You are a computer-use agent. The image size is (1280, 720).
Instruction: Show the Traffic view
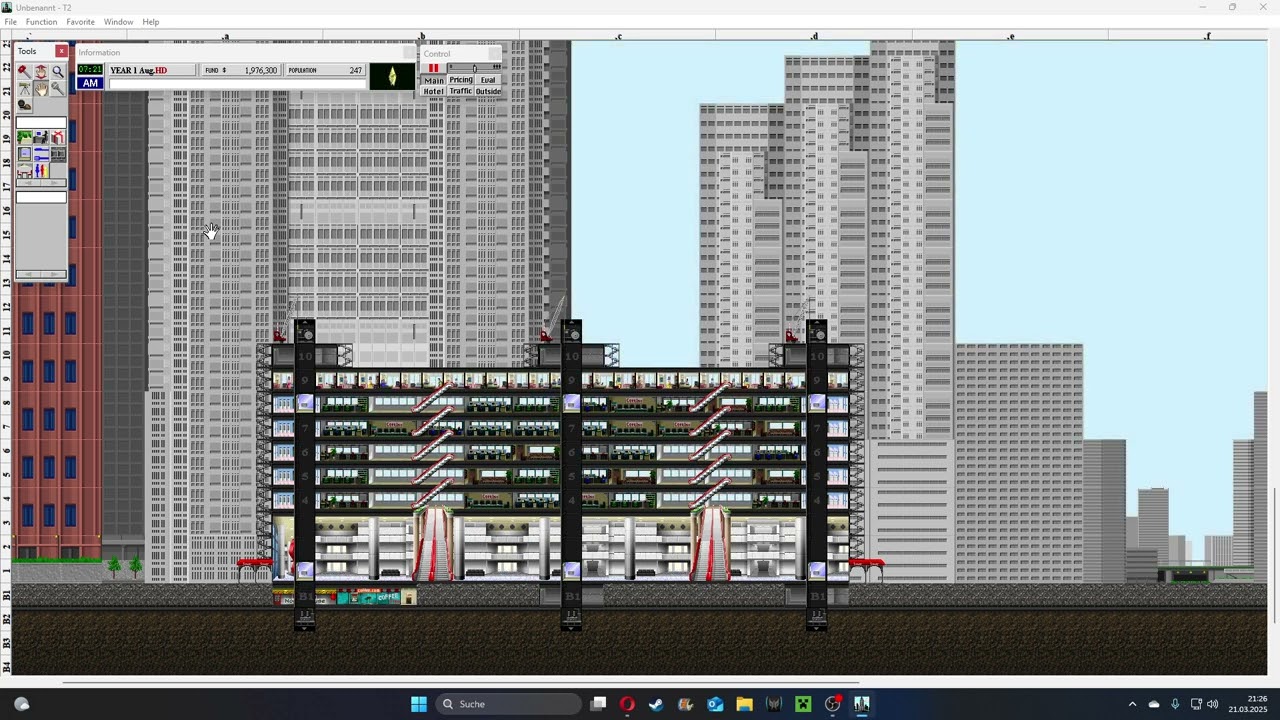coord(460,91)
